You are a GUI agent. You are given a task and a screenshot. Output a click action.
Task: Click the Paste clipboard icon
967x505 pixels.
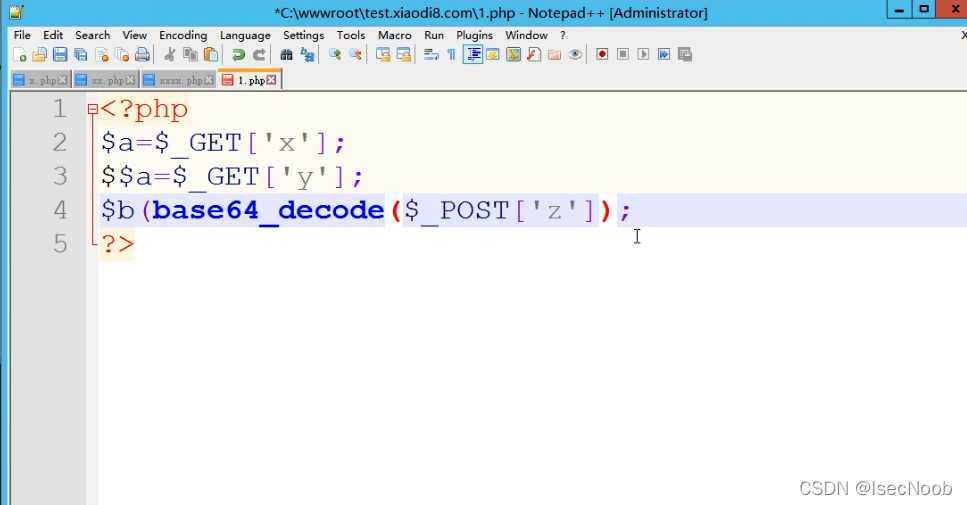(211, 55)
